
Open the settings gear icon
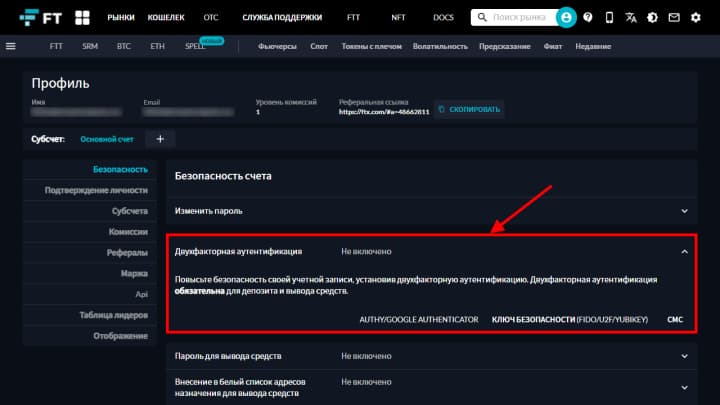pos(696,17)
